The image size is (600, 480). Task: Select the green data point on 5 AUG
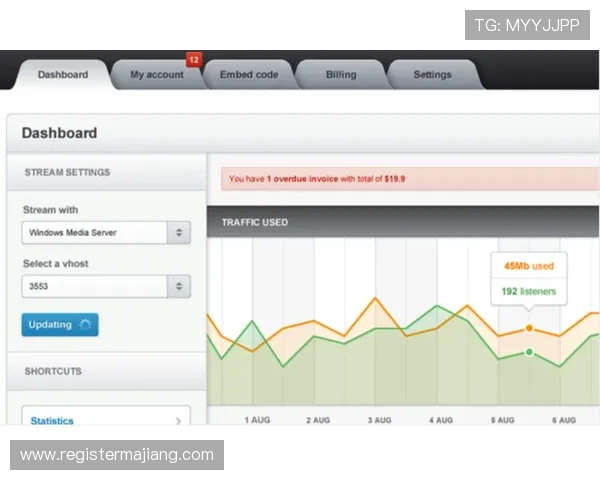[x=529, y=352]
